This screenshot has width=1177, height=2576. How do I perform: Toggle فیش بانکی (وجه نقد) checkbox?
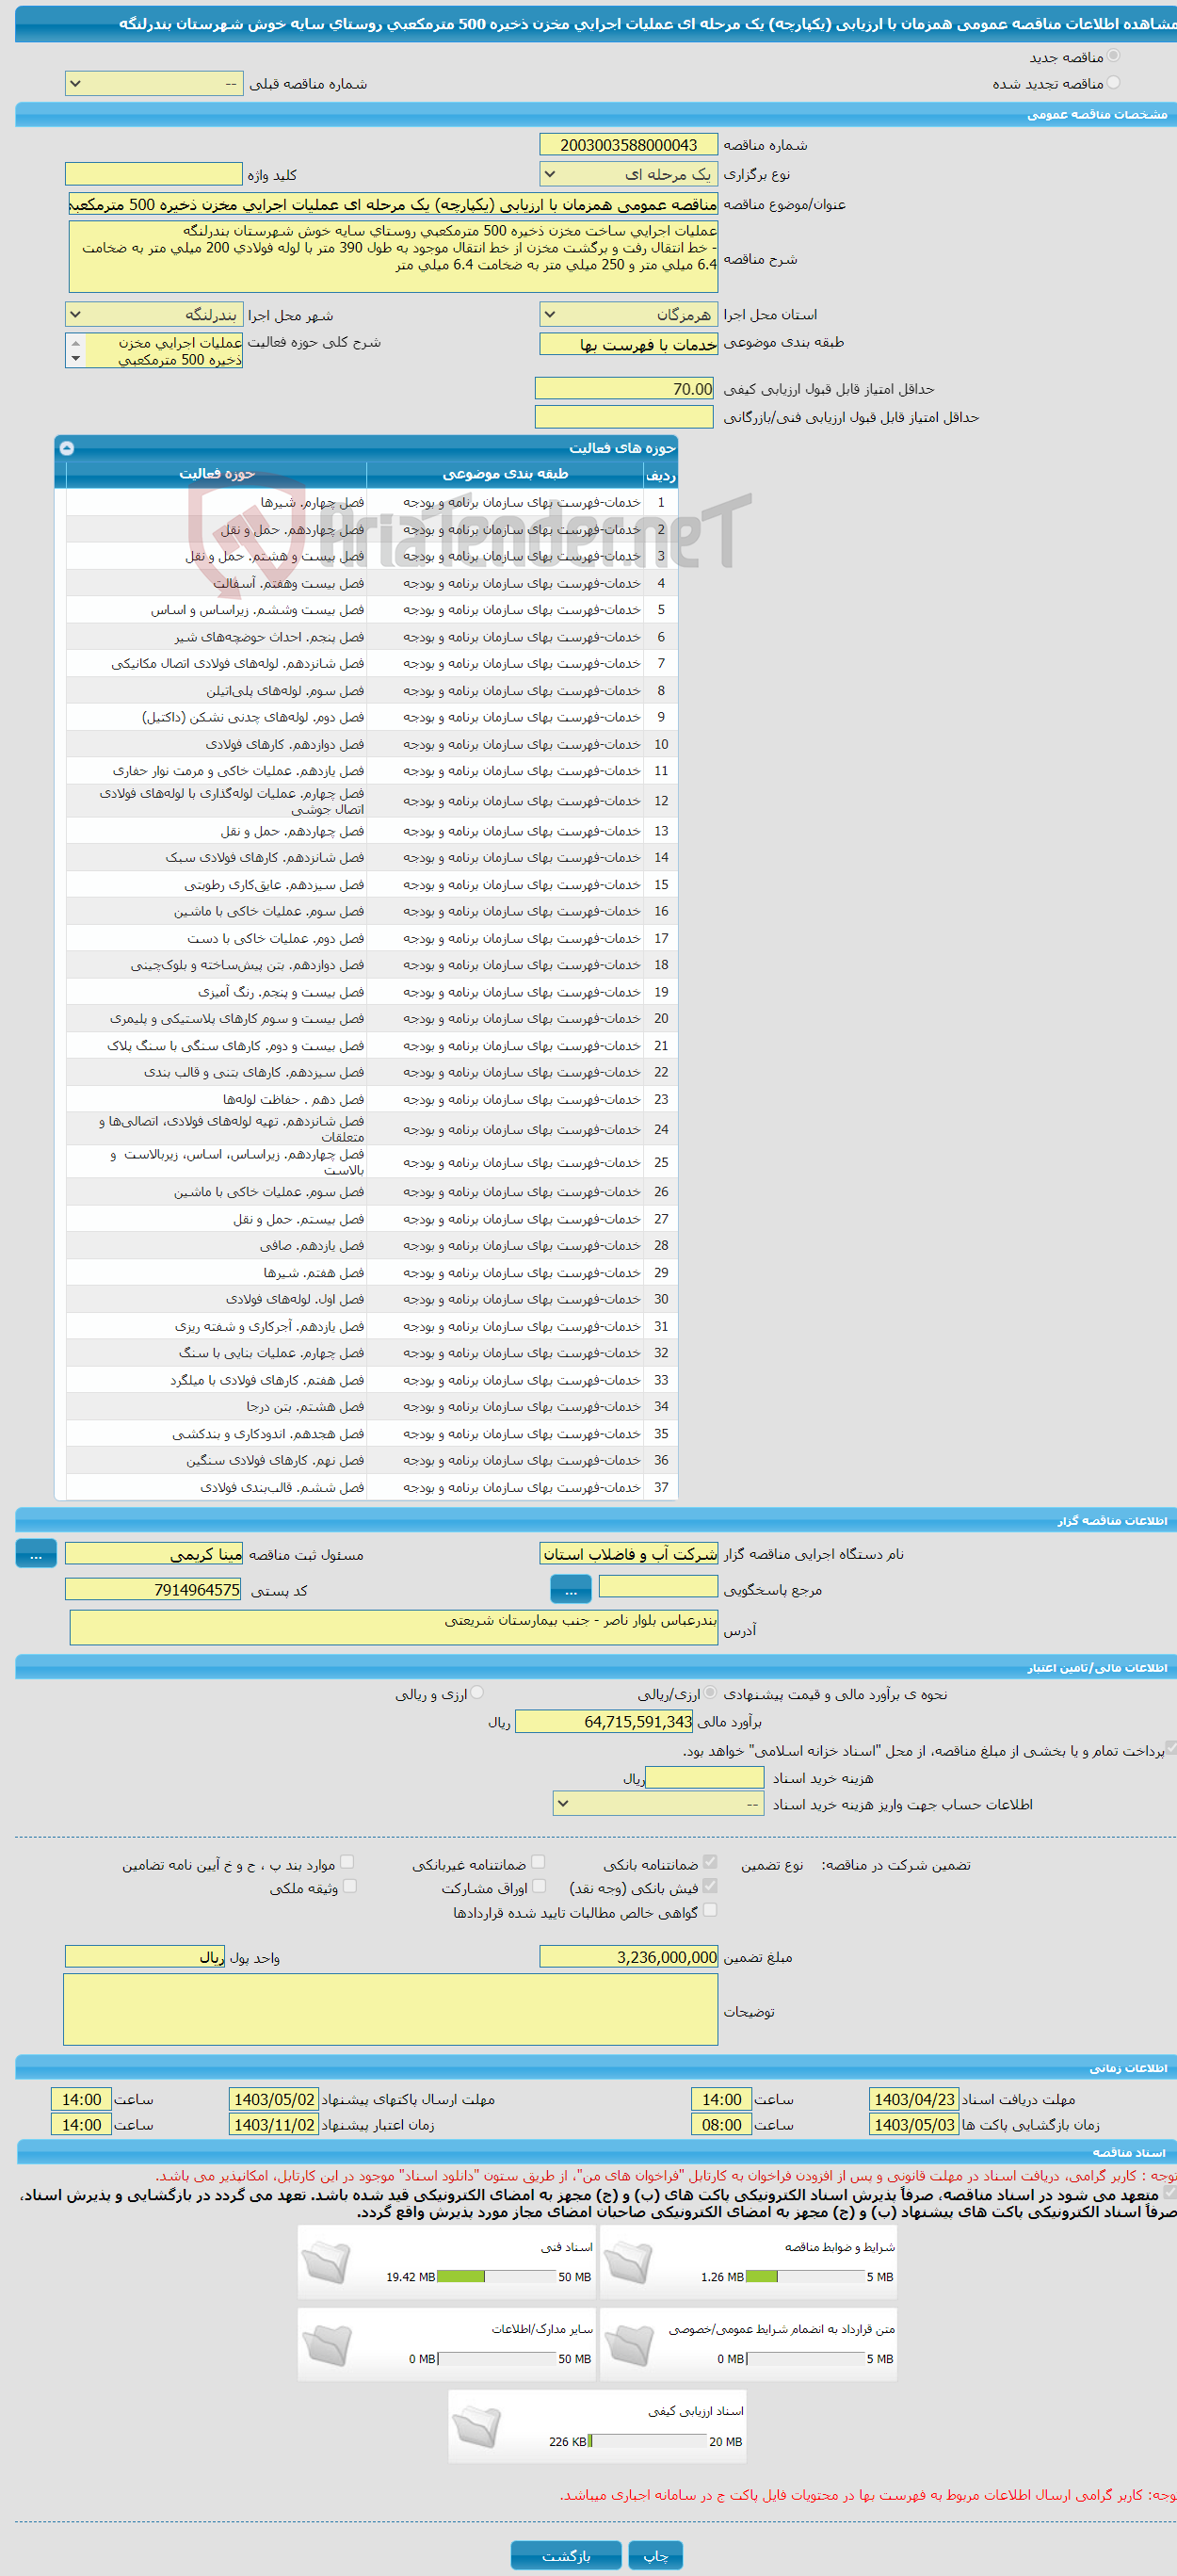point(710,1886)
